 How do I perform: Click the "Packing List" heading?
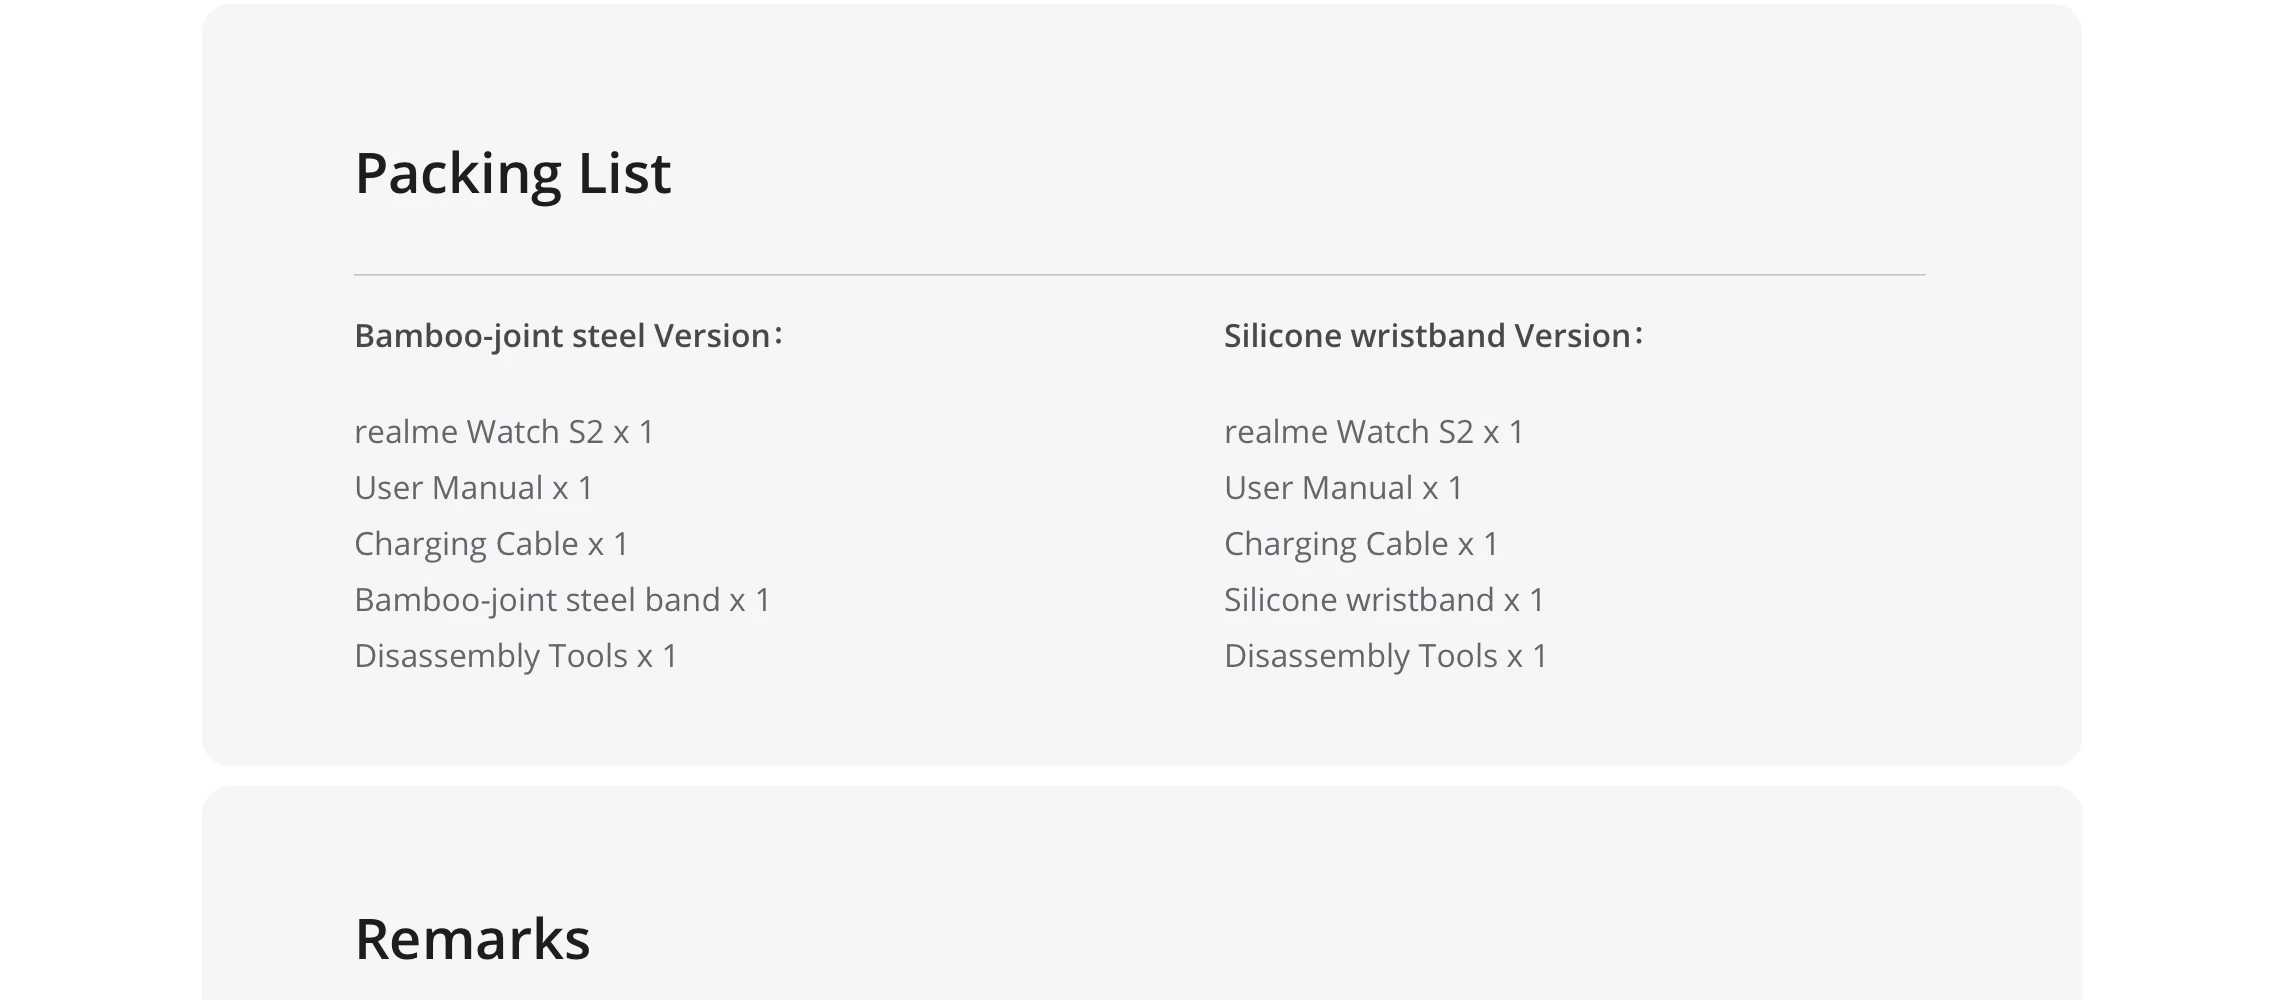tap(512, 173)
